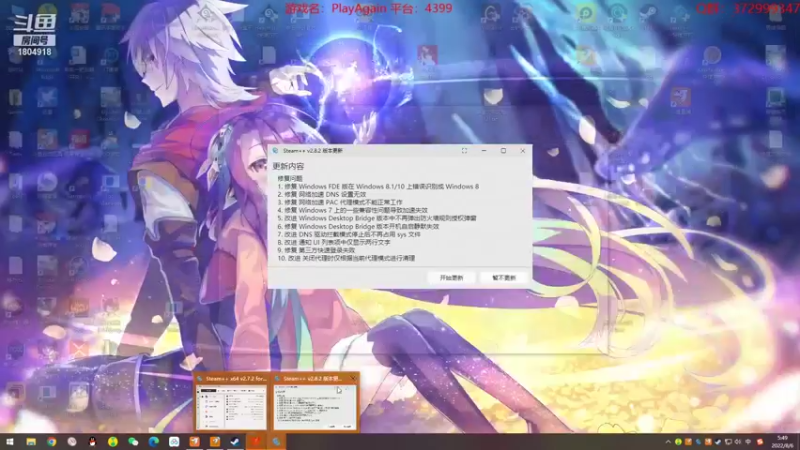800x450 pixels.
Task: Select changelog line 7 about DNS sys 文件
Action: [349, 234]
